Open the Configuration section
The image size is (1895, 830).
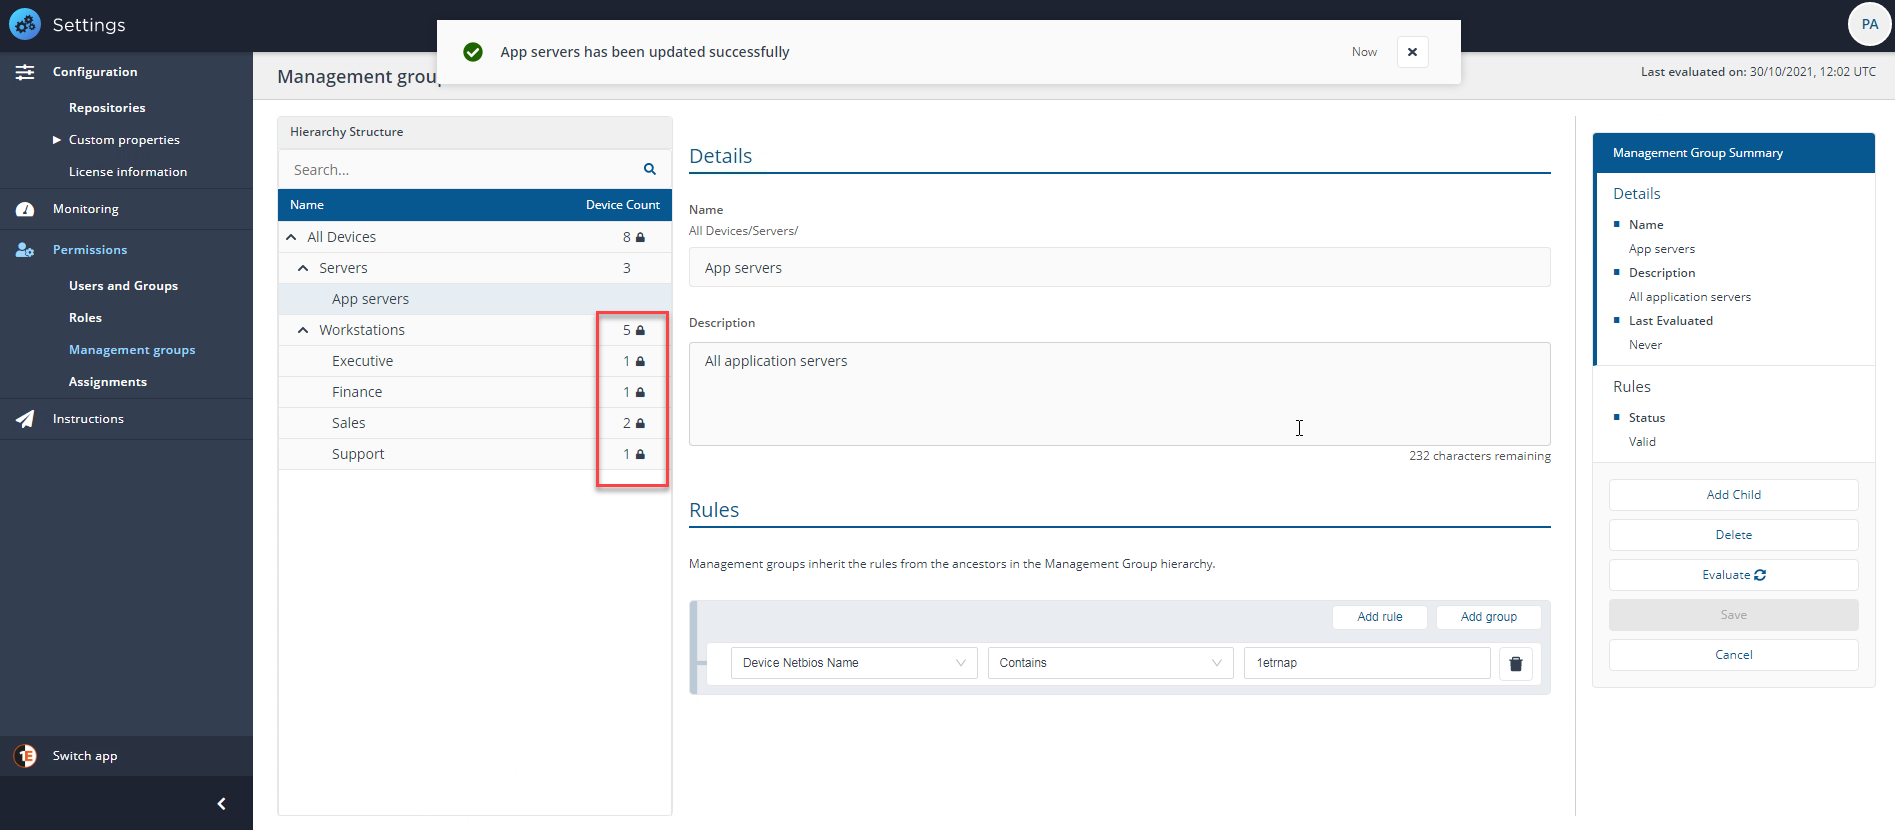pyautogui.click(x=95, y=72)
